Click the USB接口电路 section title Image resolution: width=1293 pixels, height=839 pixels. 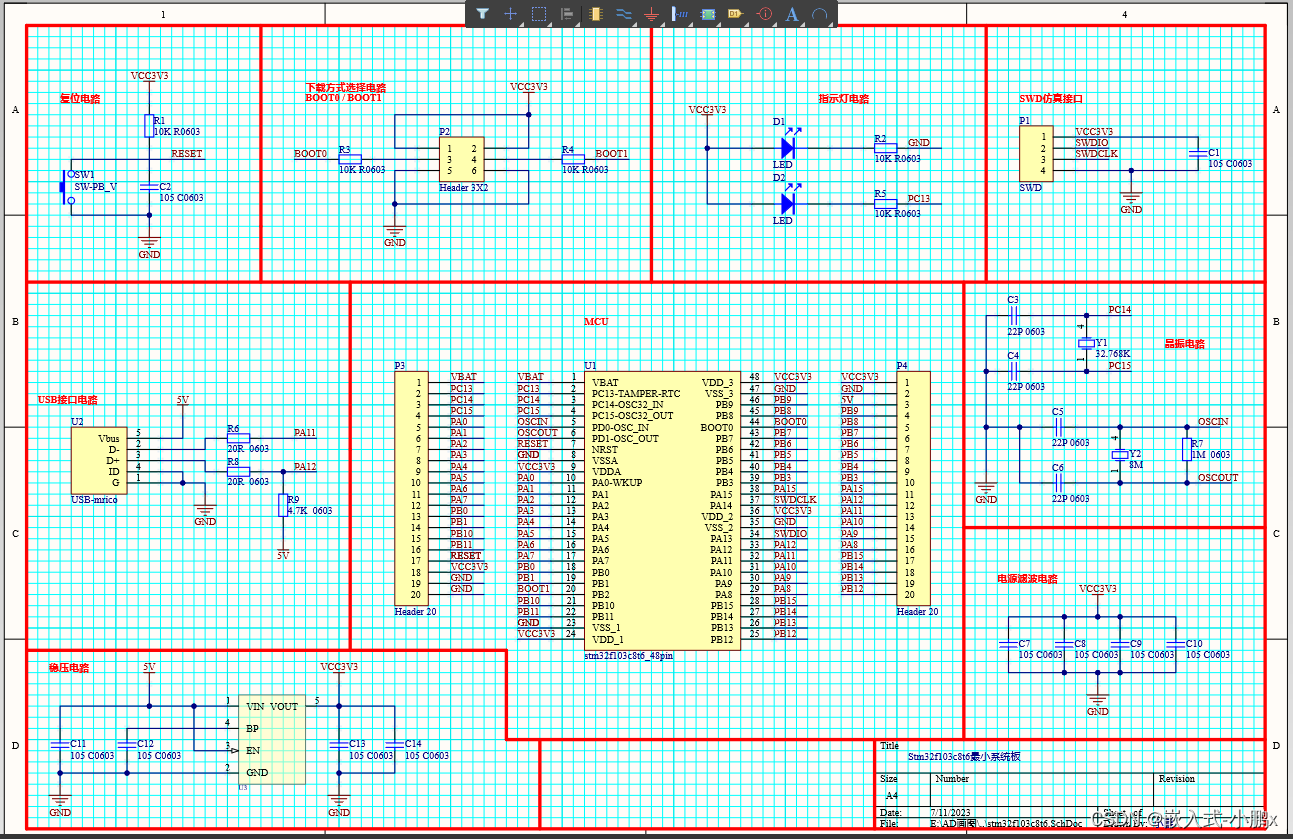click(x=67, y=400)
